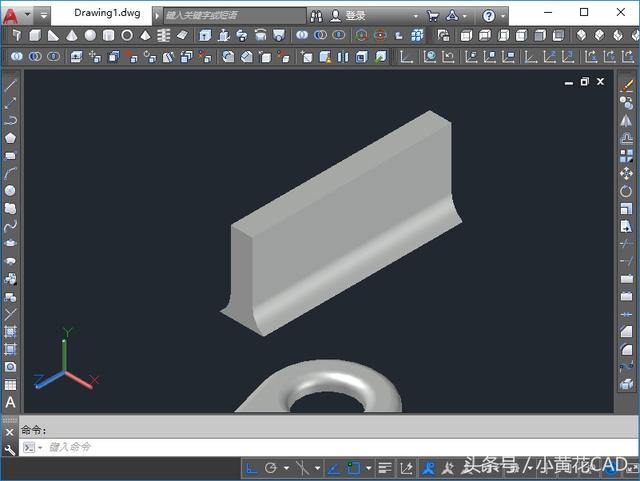Click the binoculars search icon

318,16
